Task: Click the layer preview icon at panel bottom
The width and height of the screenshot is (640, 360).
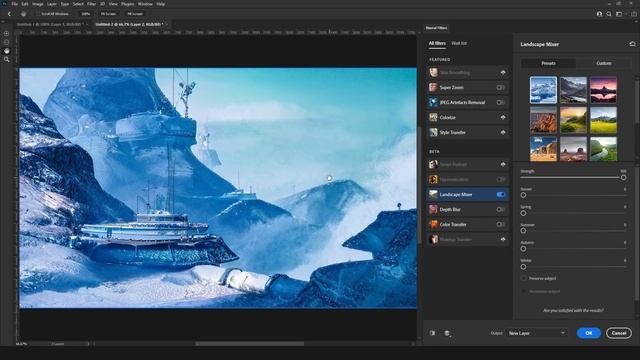Action: pos(447,333)
